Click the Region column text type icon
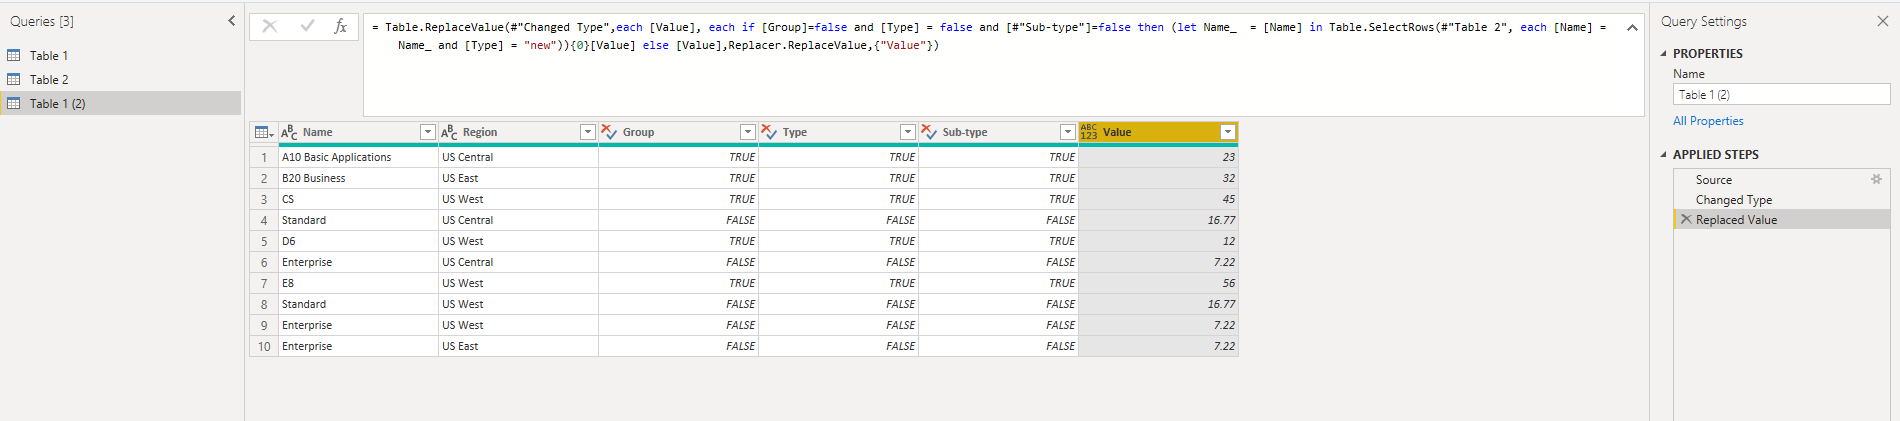This screenshot has height=421, width=1900. [449, 132]
